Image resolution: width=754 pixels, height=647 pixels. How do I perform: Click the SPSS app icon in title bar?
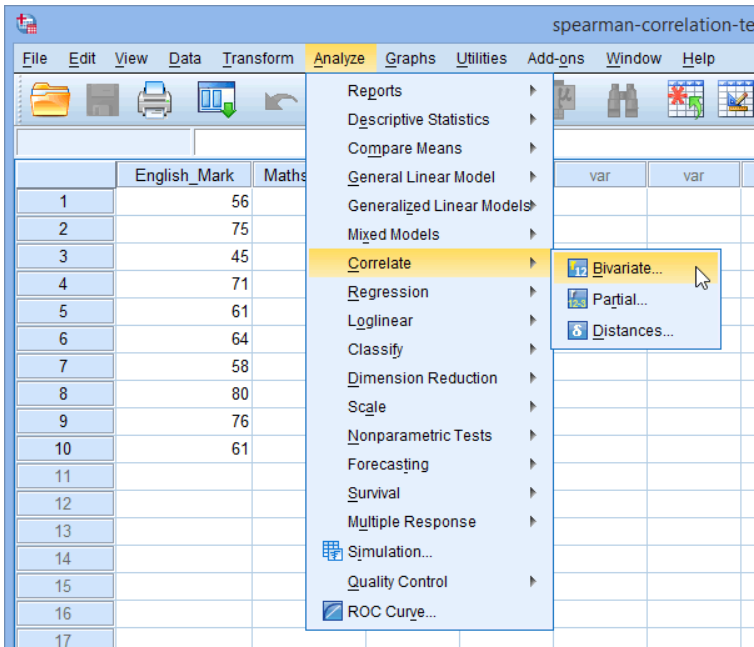click(x=26, y=24)
